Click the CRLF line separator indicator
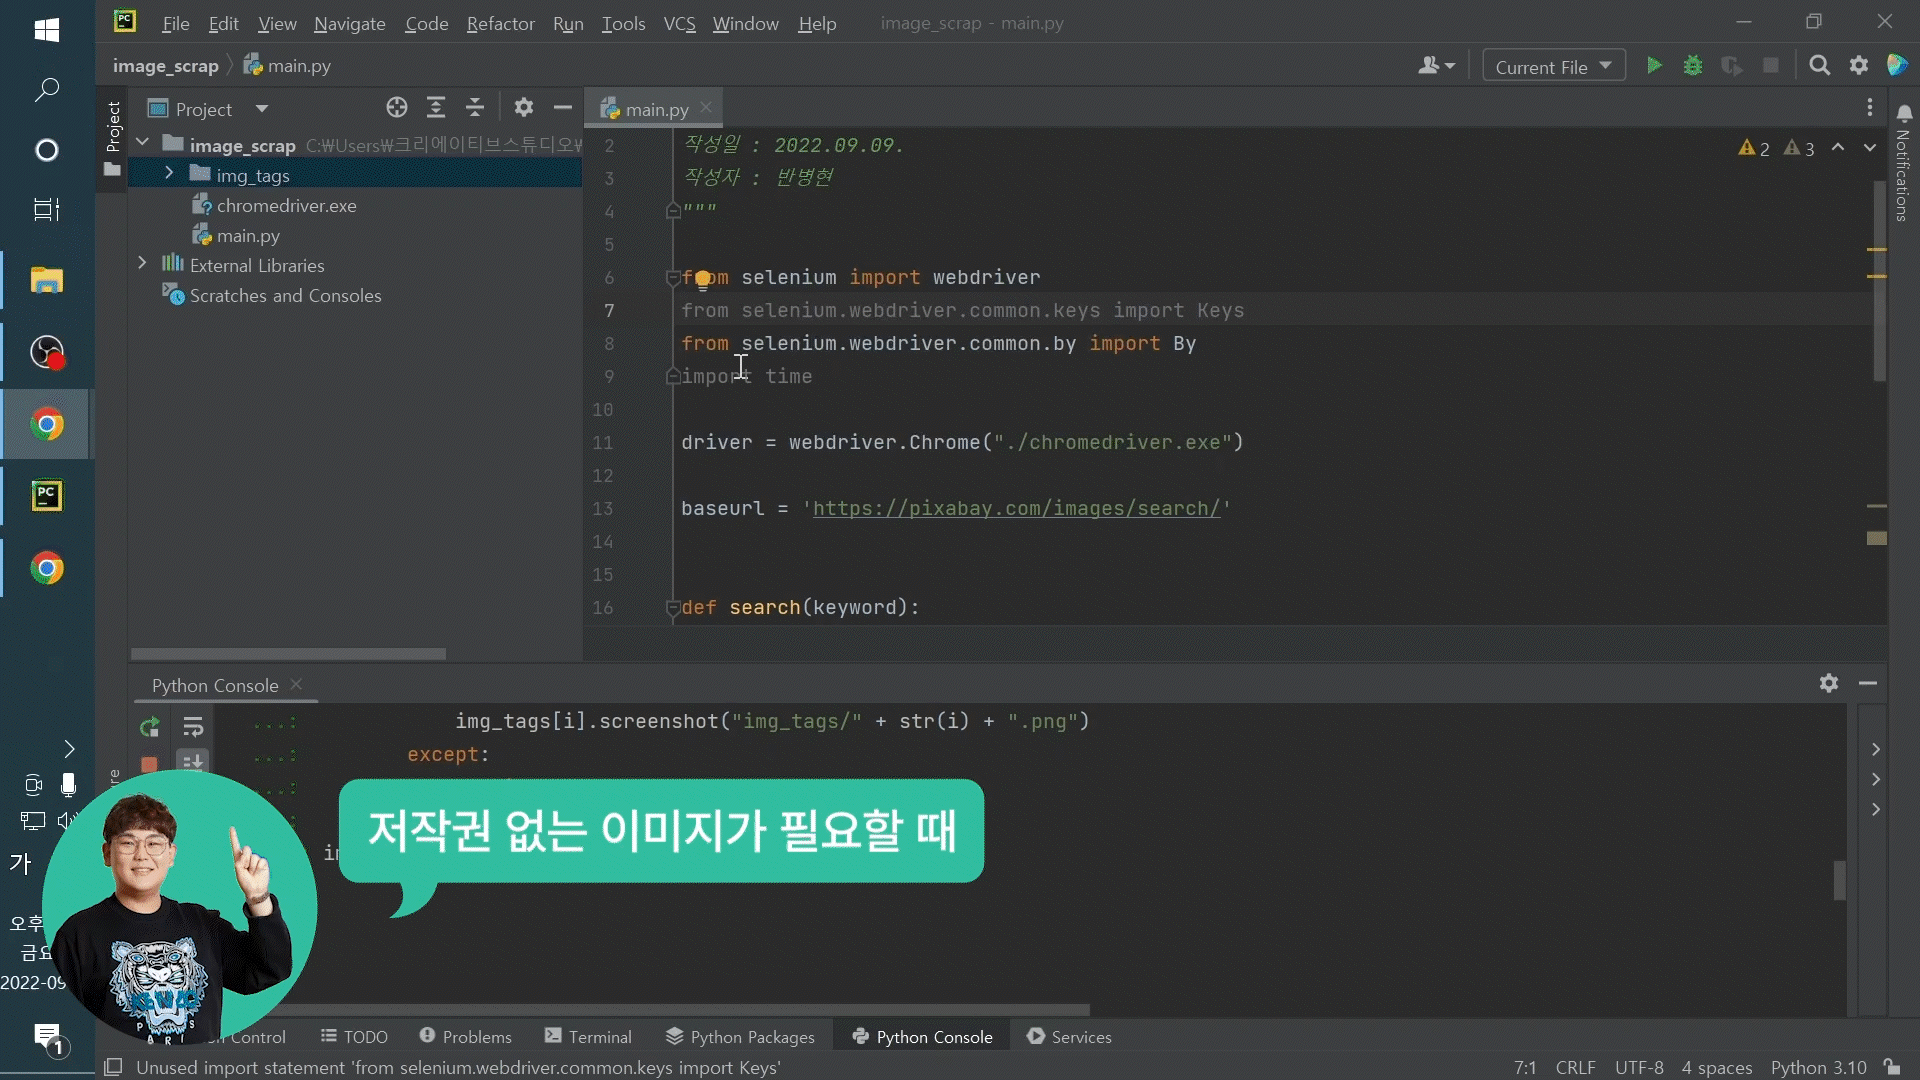 1575,1067
